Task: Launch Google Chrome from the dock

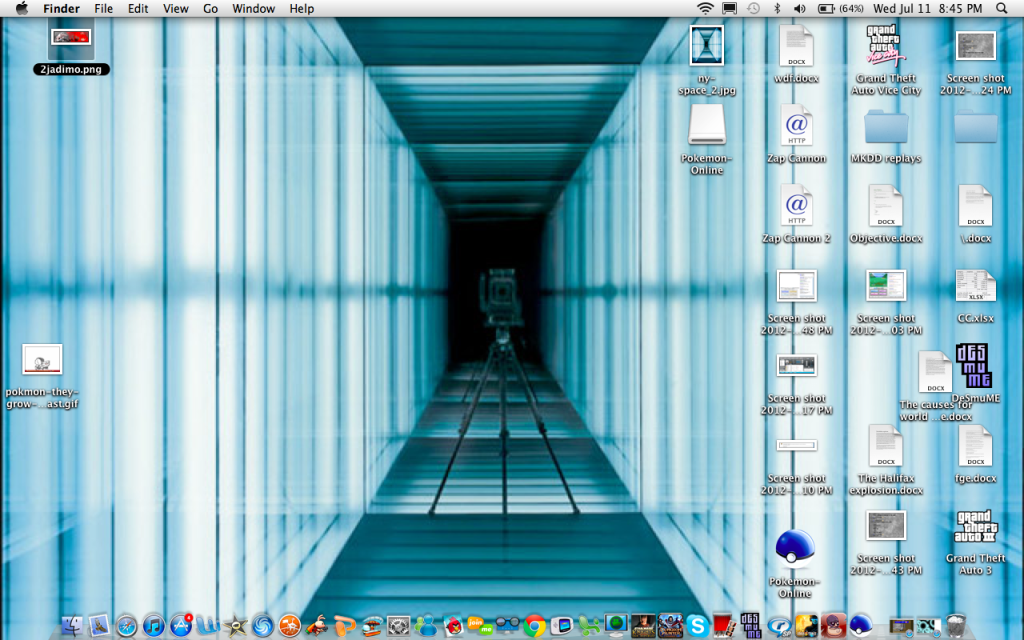Action: [534, 626]
